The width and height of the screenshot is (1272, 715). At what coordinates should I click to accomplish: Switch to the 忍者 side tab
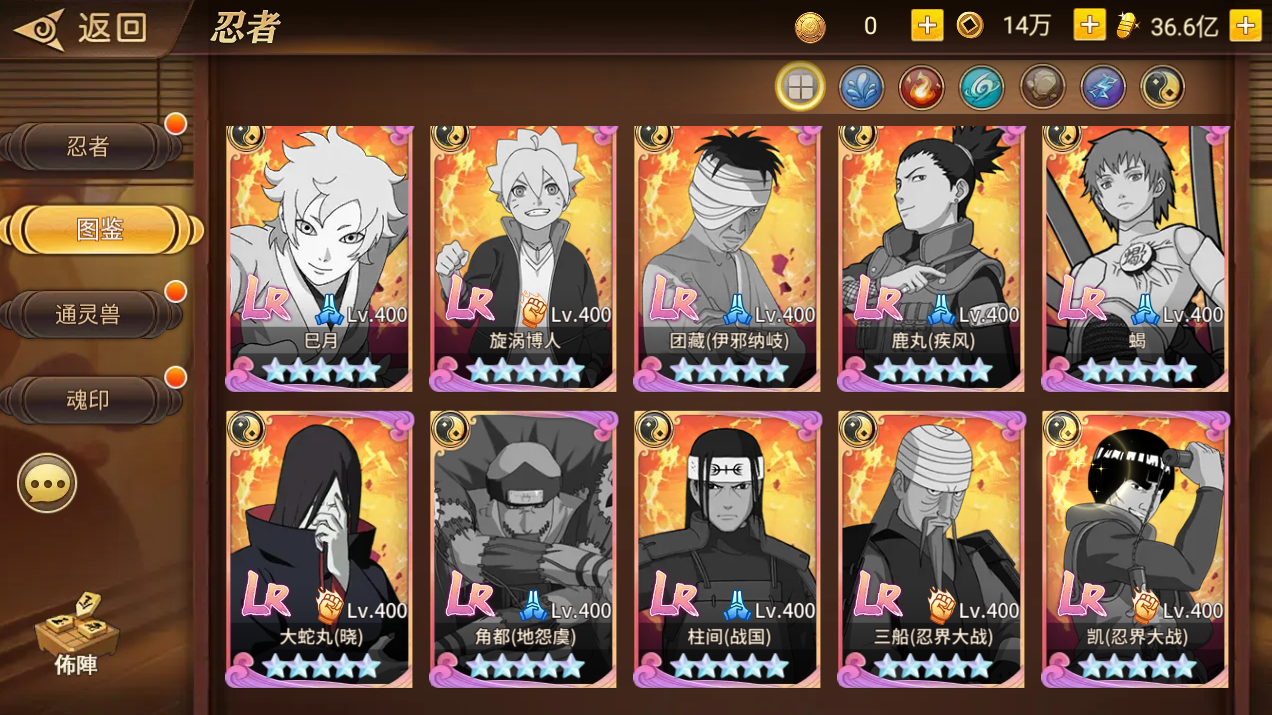tap(90, 147)
